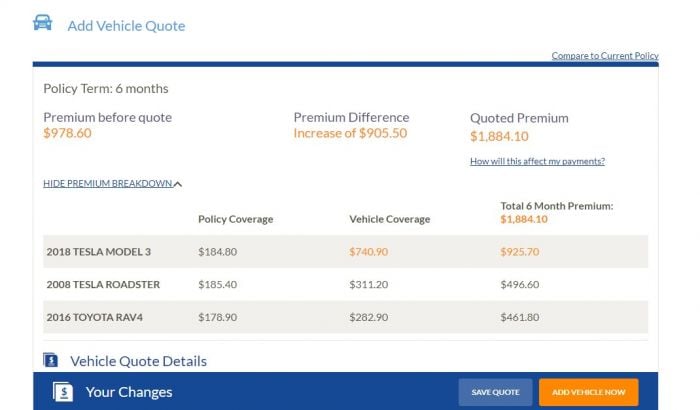Image resolution: width=700 pixels, height=410 pixels.
Task: Click the Add Vehicle Quote heading
Action: point(126,26)
